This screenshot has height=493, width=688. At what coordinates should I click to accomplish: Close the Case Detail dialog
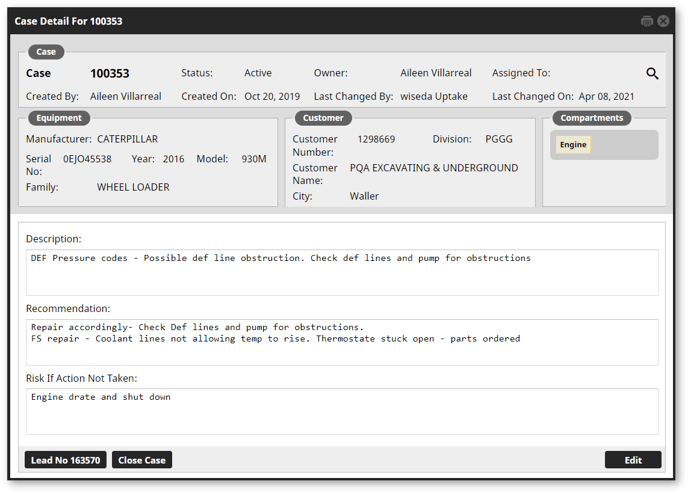coord(663,21)
